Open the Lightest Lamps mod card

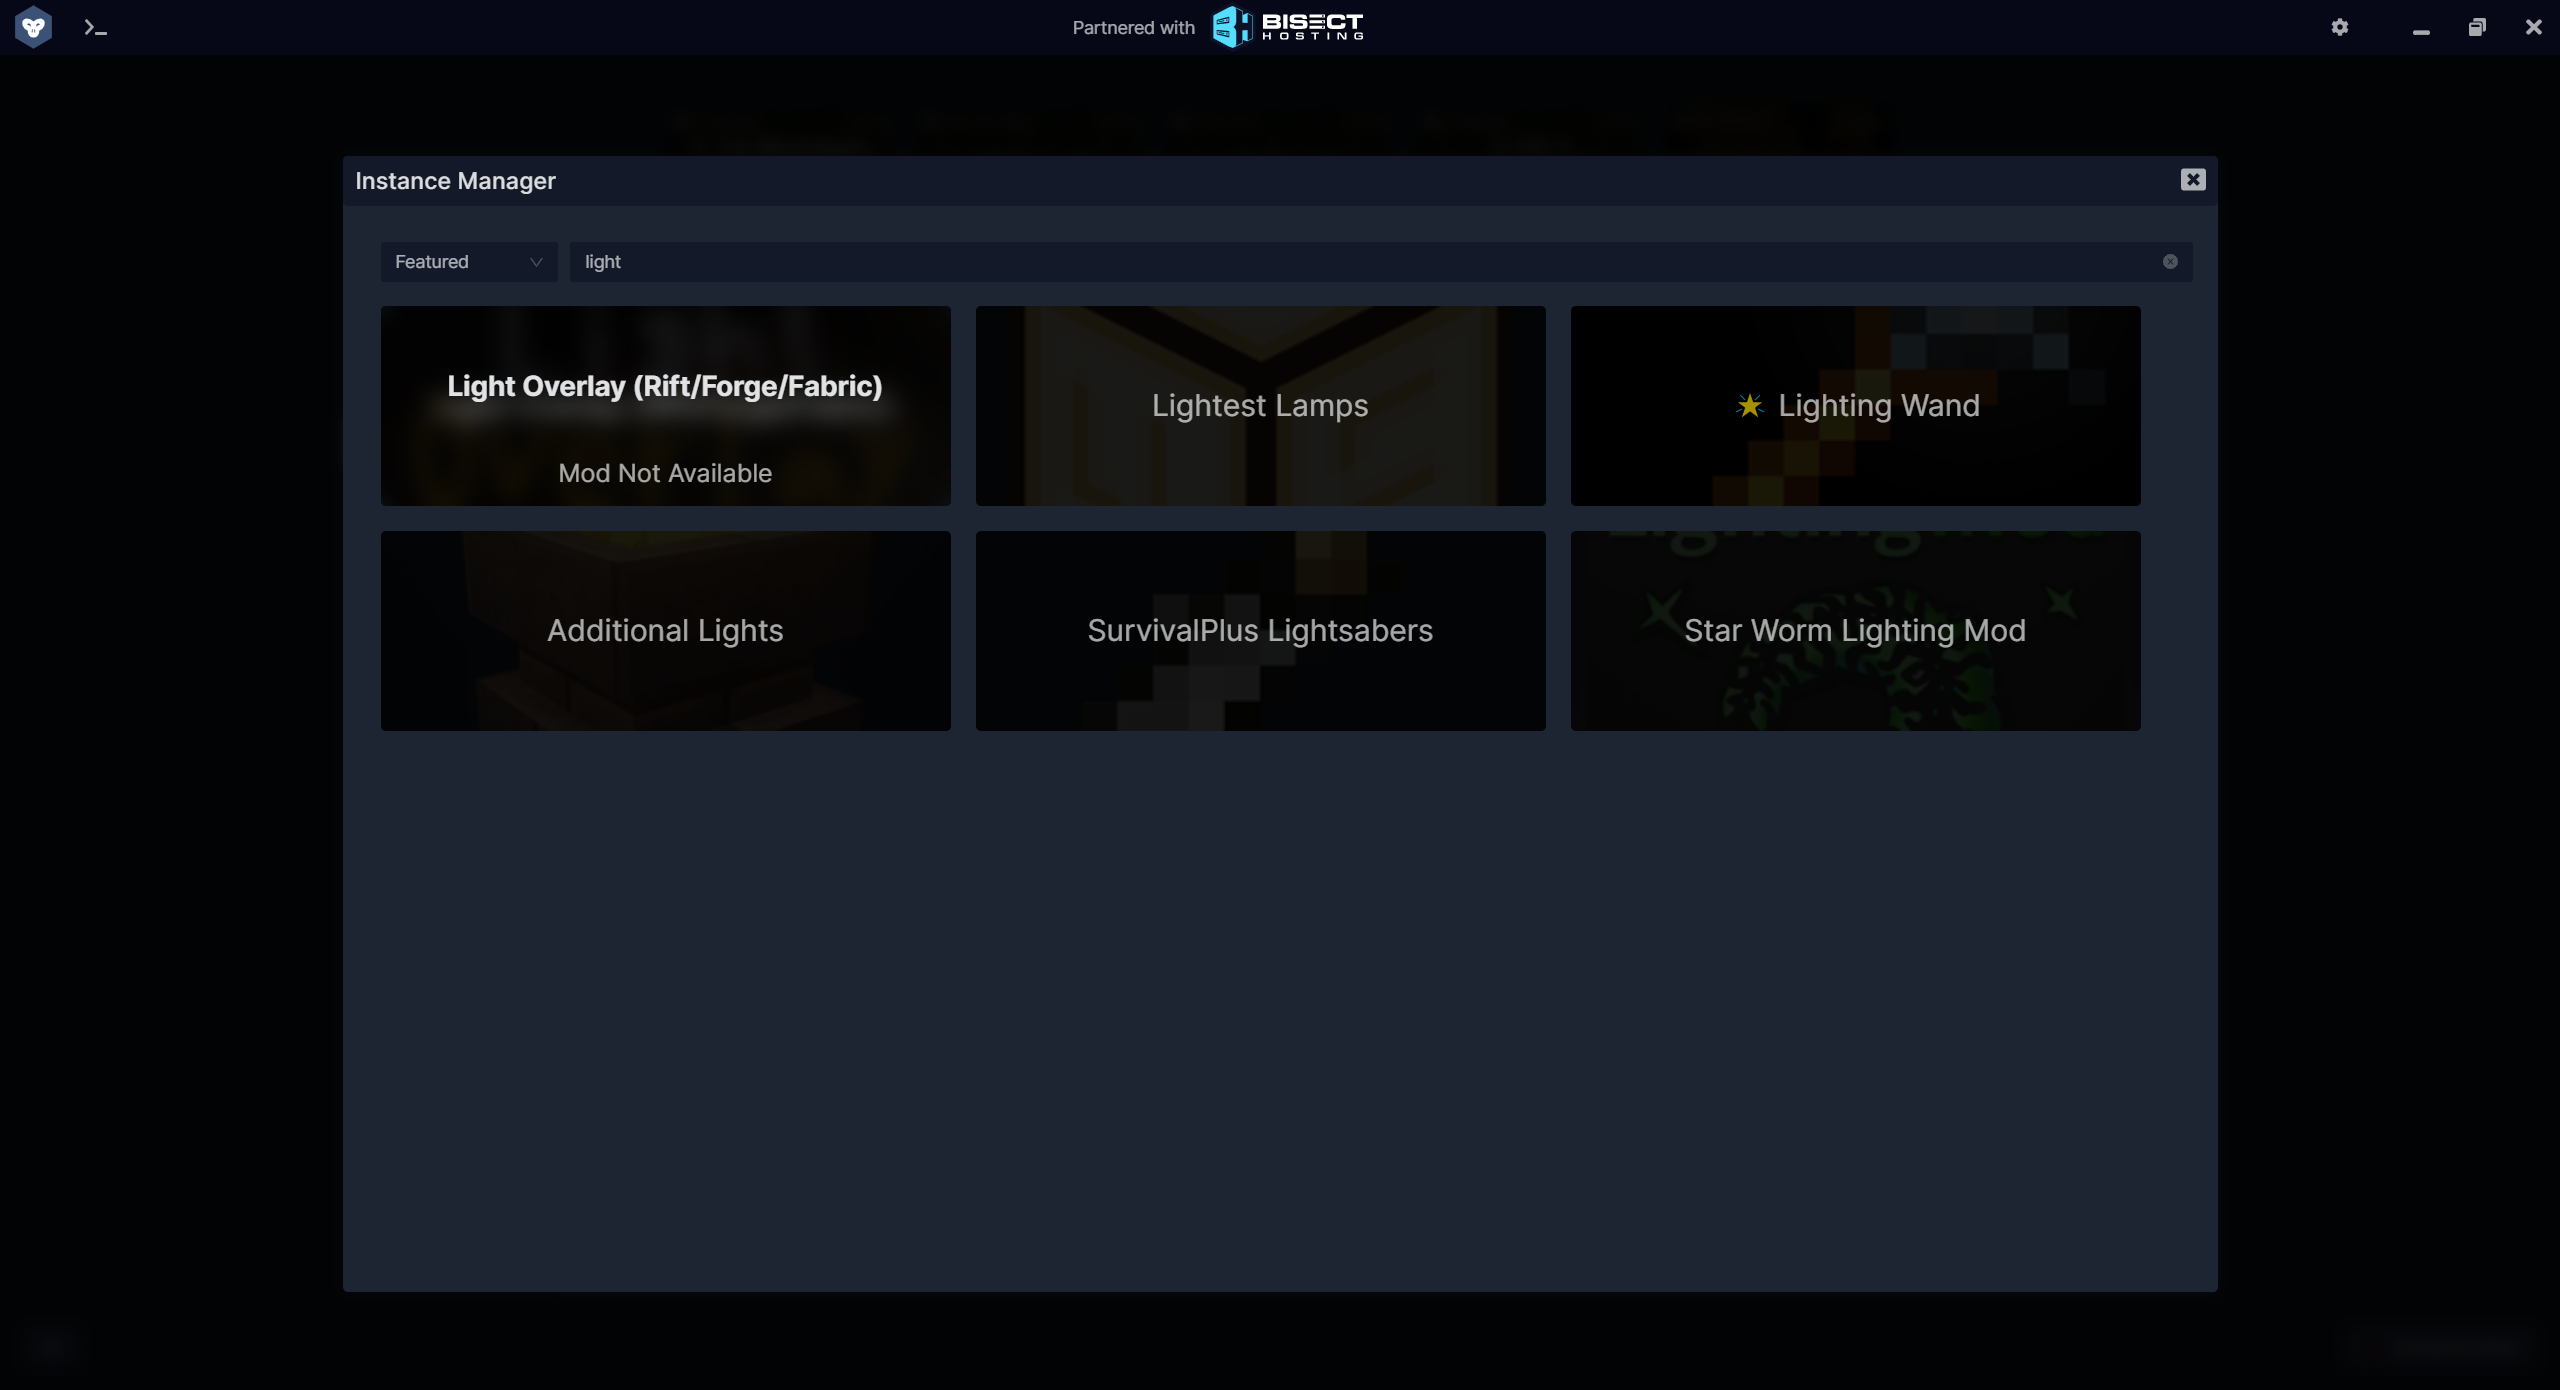click(x=1260, y=406)
